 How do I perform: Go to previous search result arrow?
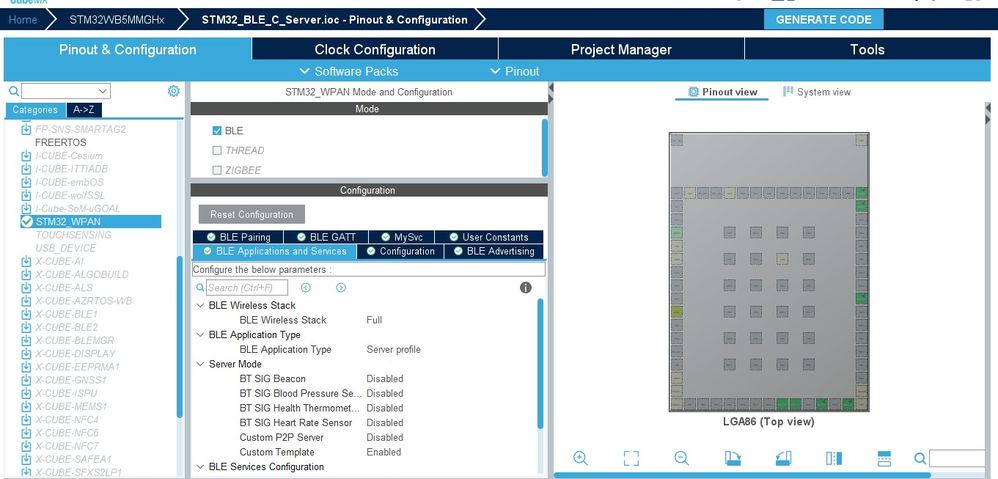(x=306, y=288)
